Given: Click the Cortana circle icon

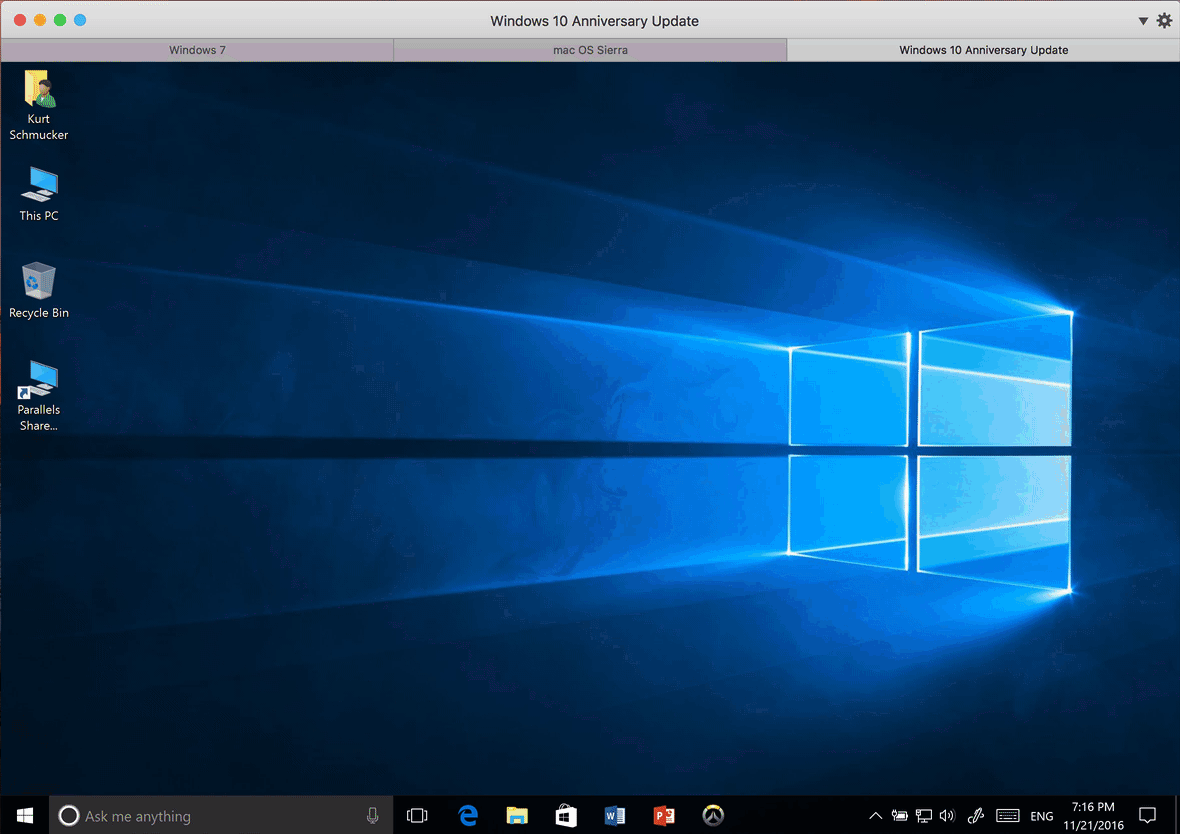Looking at the screenshot, I should click(x=68, y=816).
